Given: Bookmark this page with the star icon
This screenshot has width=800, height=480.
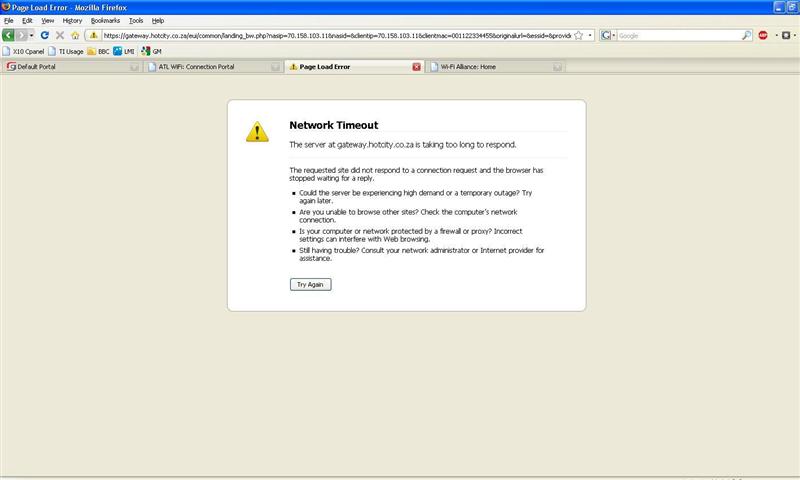Looking at the screenshot, I should click(x=579, y=35).
